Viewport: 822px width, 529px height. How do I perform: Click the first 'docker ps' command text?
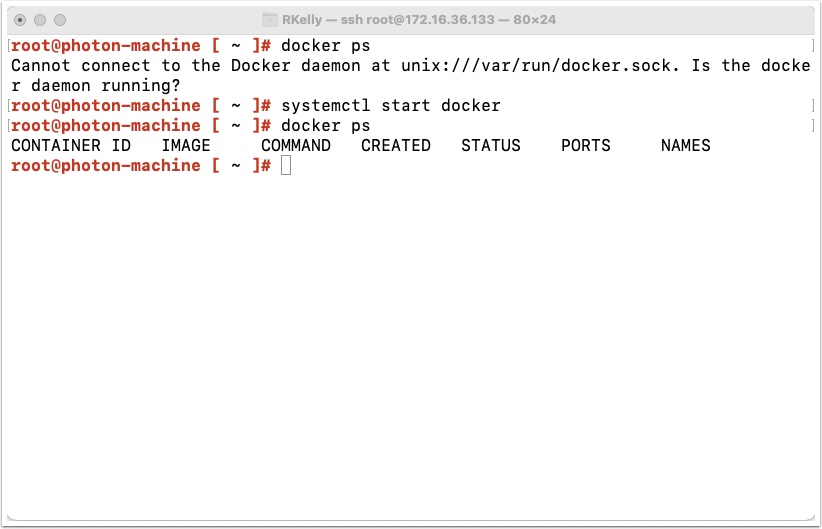pyautogui.click(x=326, y=46)
